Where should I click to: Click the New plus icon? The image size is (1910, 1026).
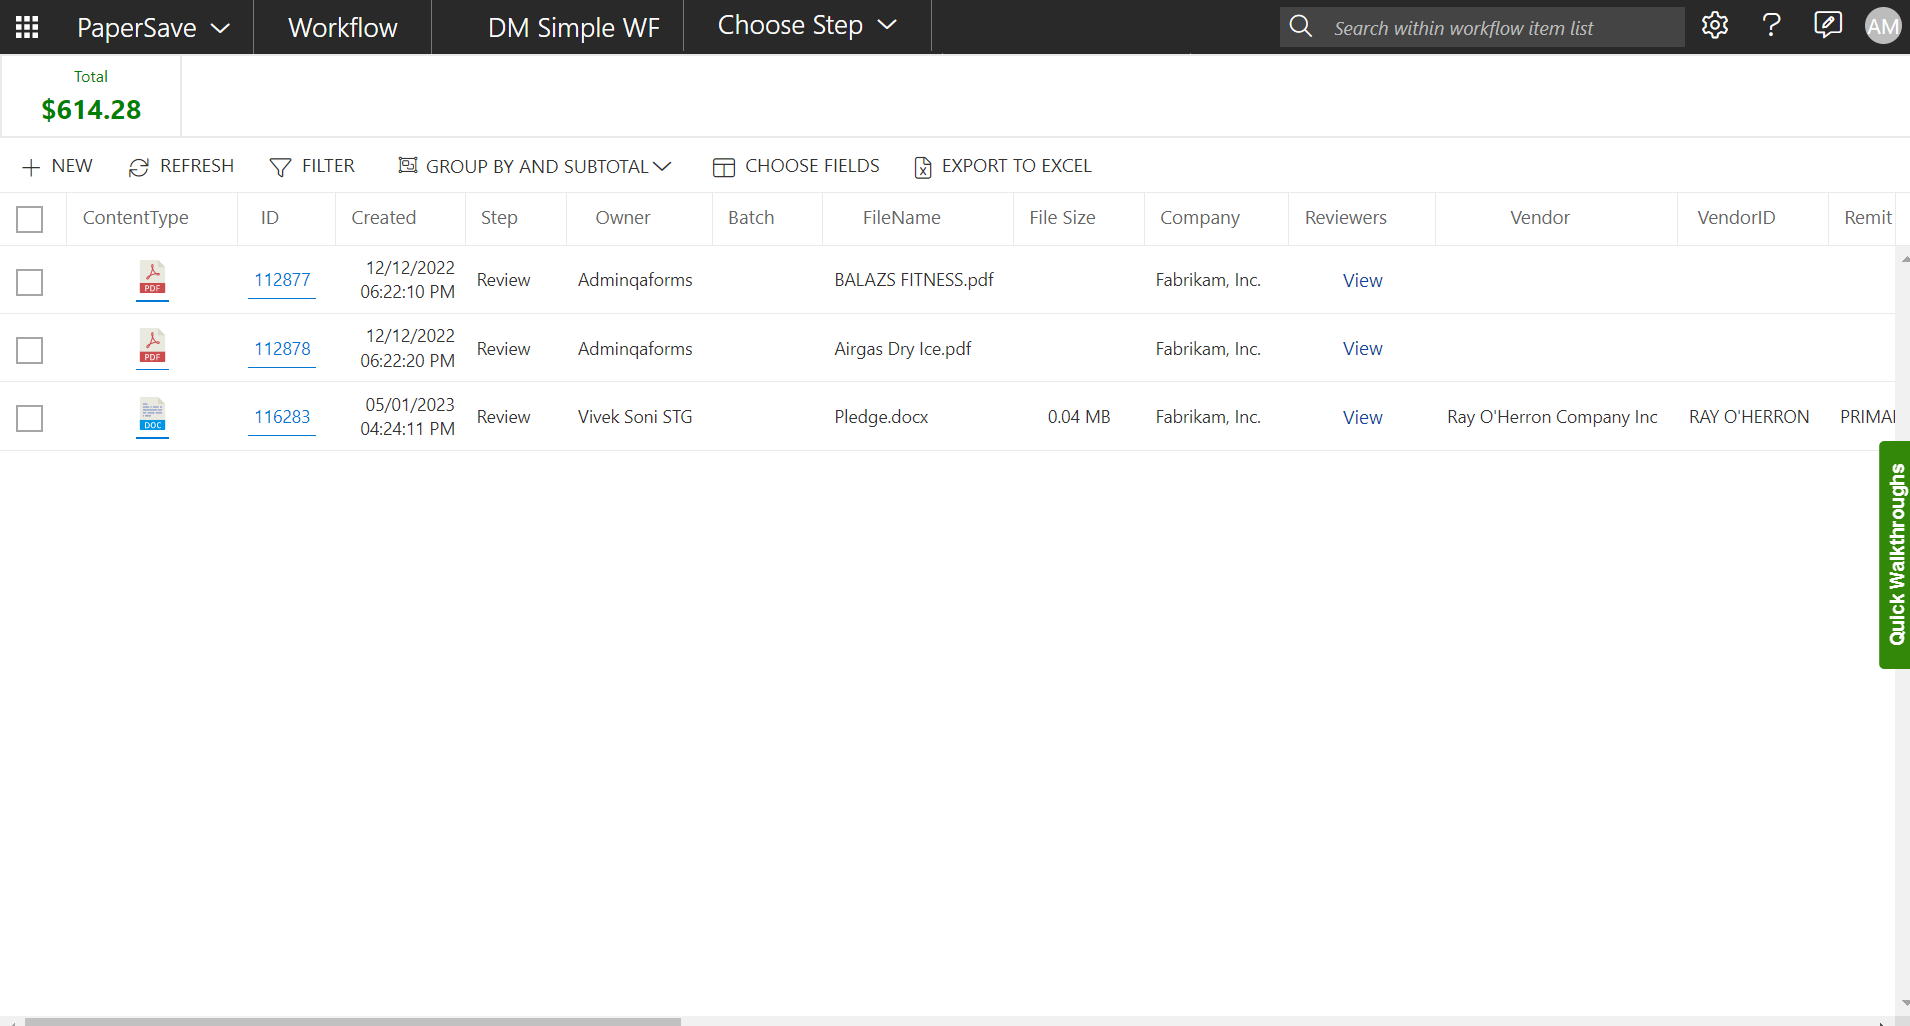(31, 167)
